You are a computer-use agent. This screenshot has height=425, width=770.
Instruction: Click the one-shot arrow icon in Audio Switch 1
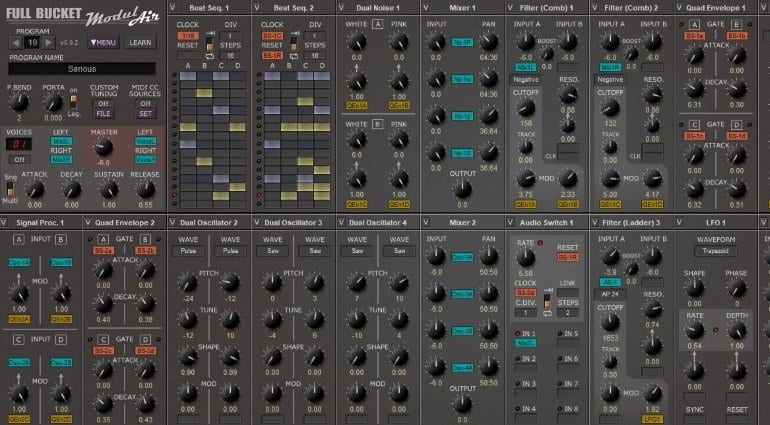pyautogui.click(x=548, y=291)
